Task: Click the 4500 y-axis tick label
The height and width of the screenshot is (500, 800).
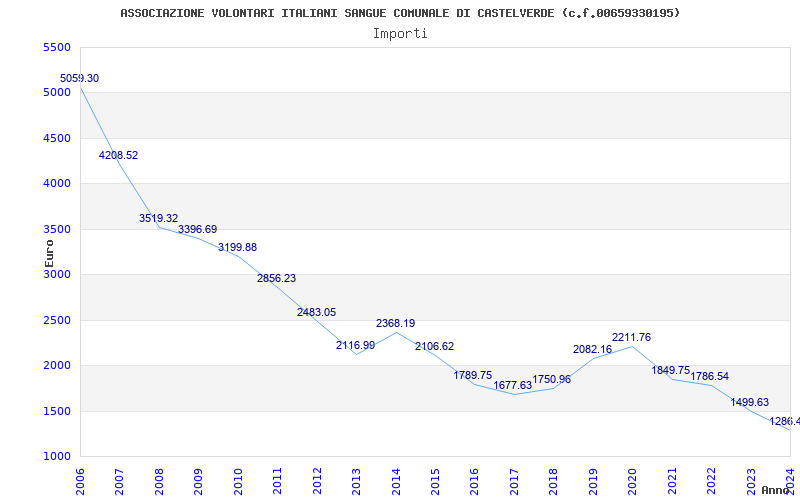Action: click(x=57, y=138)
